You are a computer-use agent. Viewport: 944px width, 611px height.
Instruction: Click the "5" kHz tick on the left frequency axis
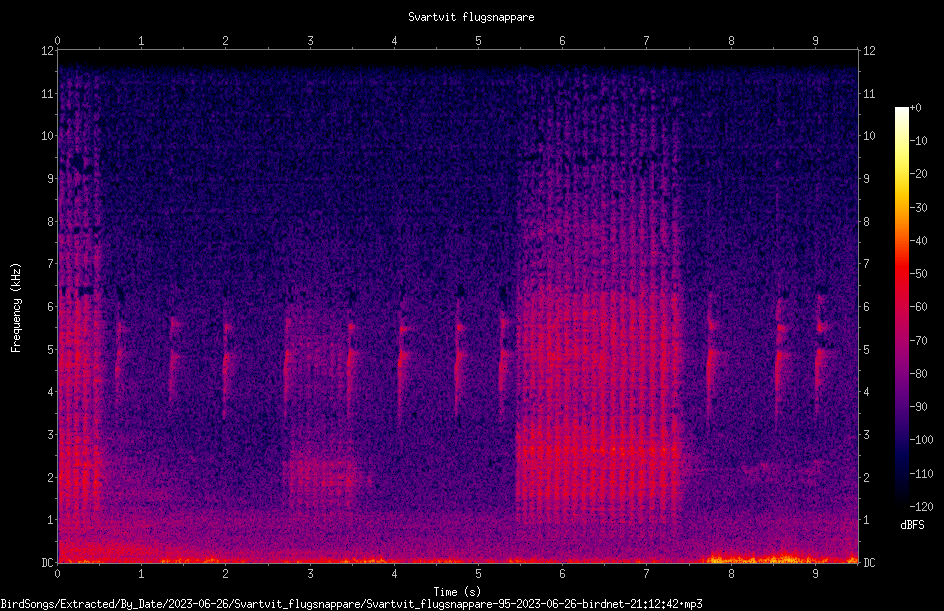[51, 349]
